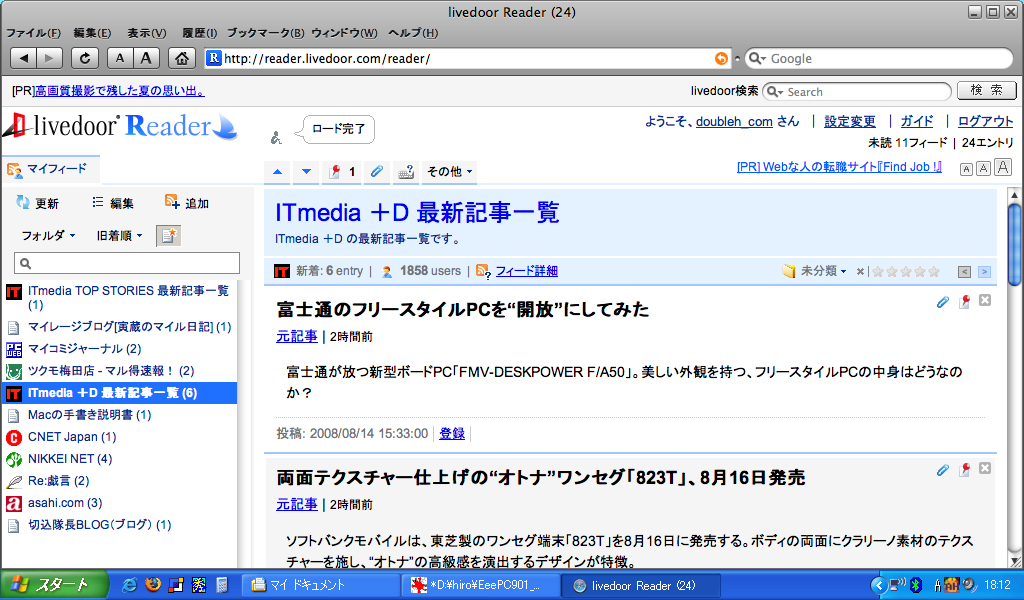Rate this feed five stars
Screen dimensions: 1024x600
point(934,272)
